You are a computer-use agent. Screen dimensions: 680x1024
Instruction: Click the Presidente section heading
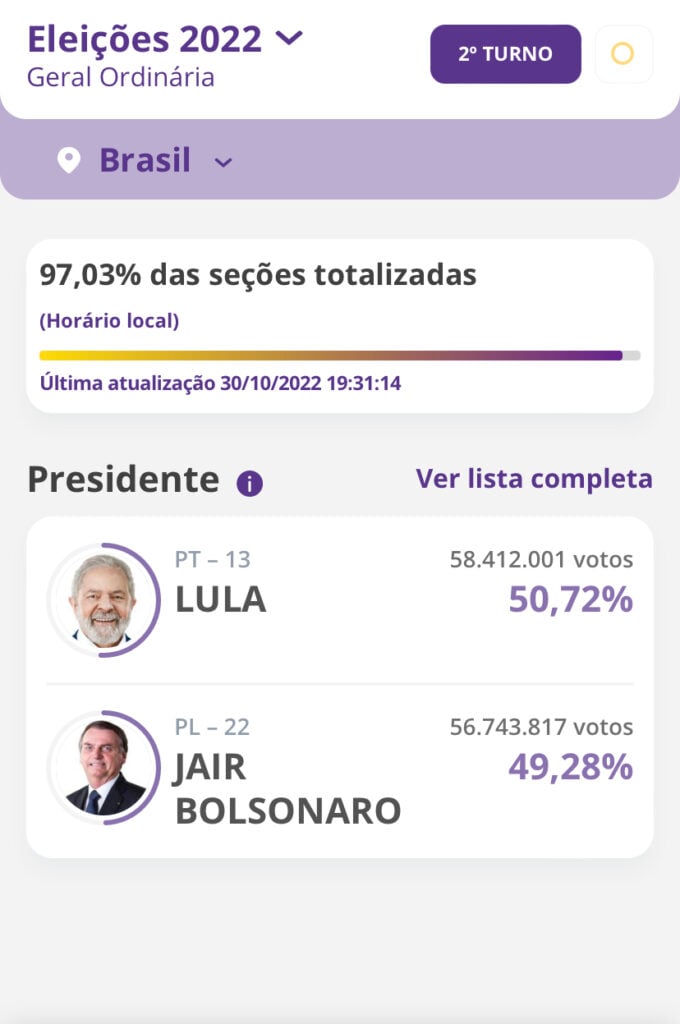pyautogui.click(x=123, y=480)
